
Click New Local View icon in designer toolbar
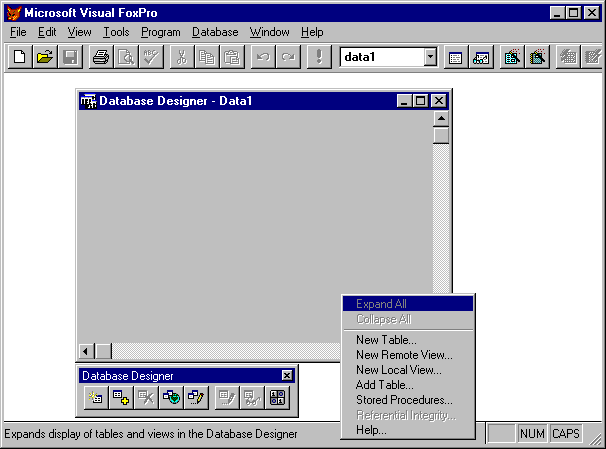click(x=196, y=397)
